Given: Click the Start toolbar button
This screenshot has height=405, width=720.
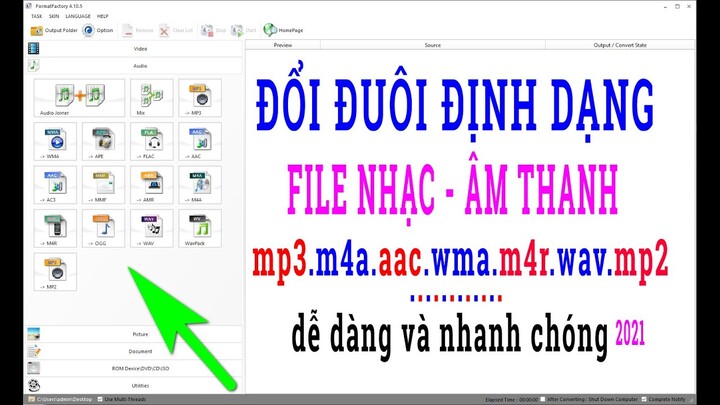Looking at the screenshot, I should pyautogui.click(x=243, y=30).
